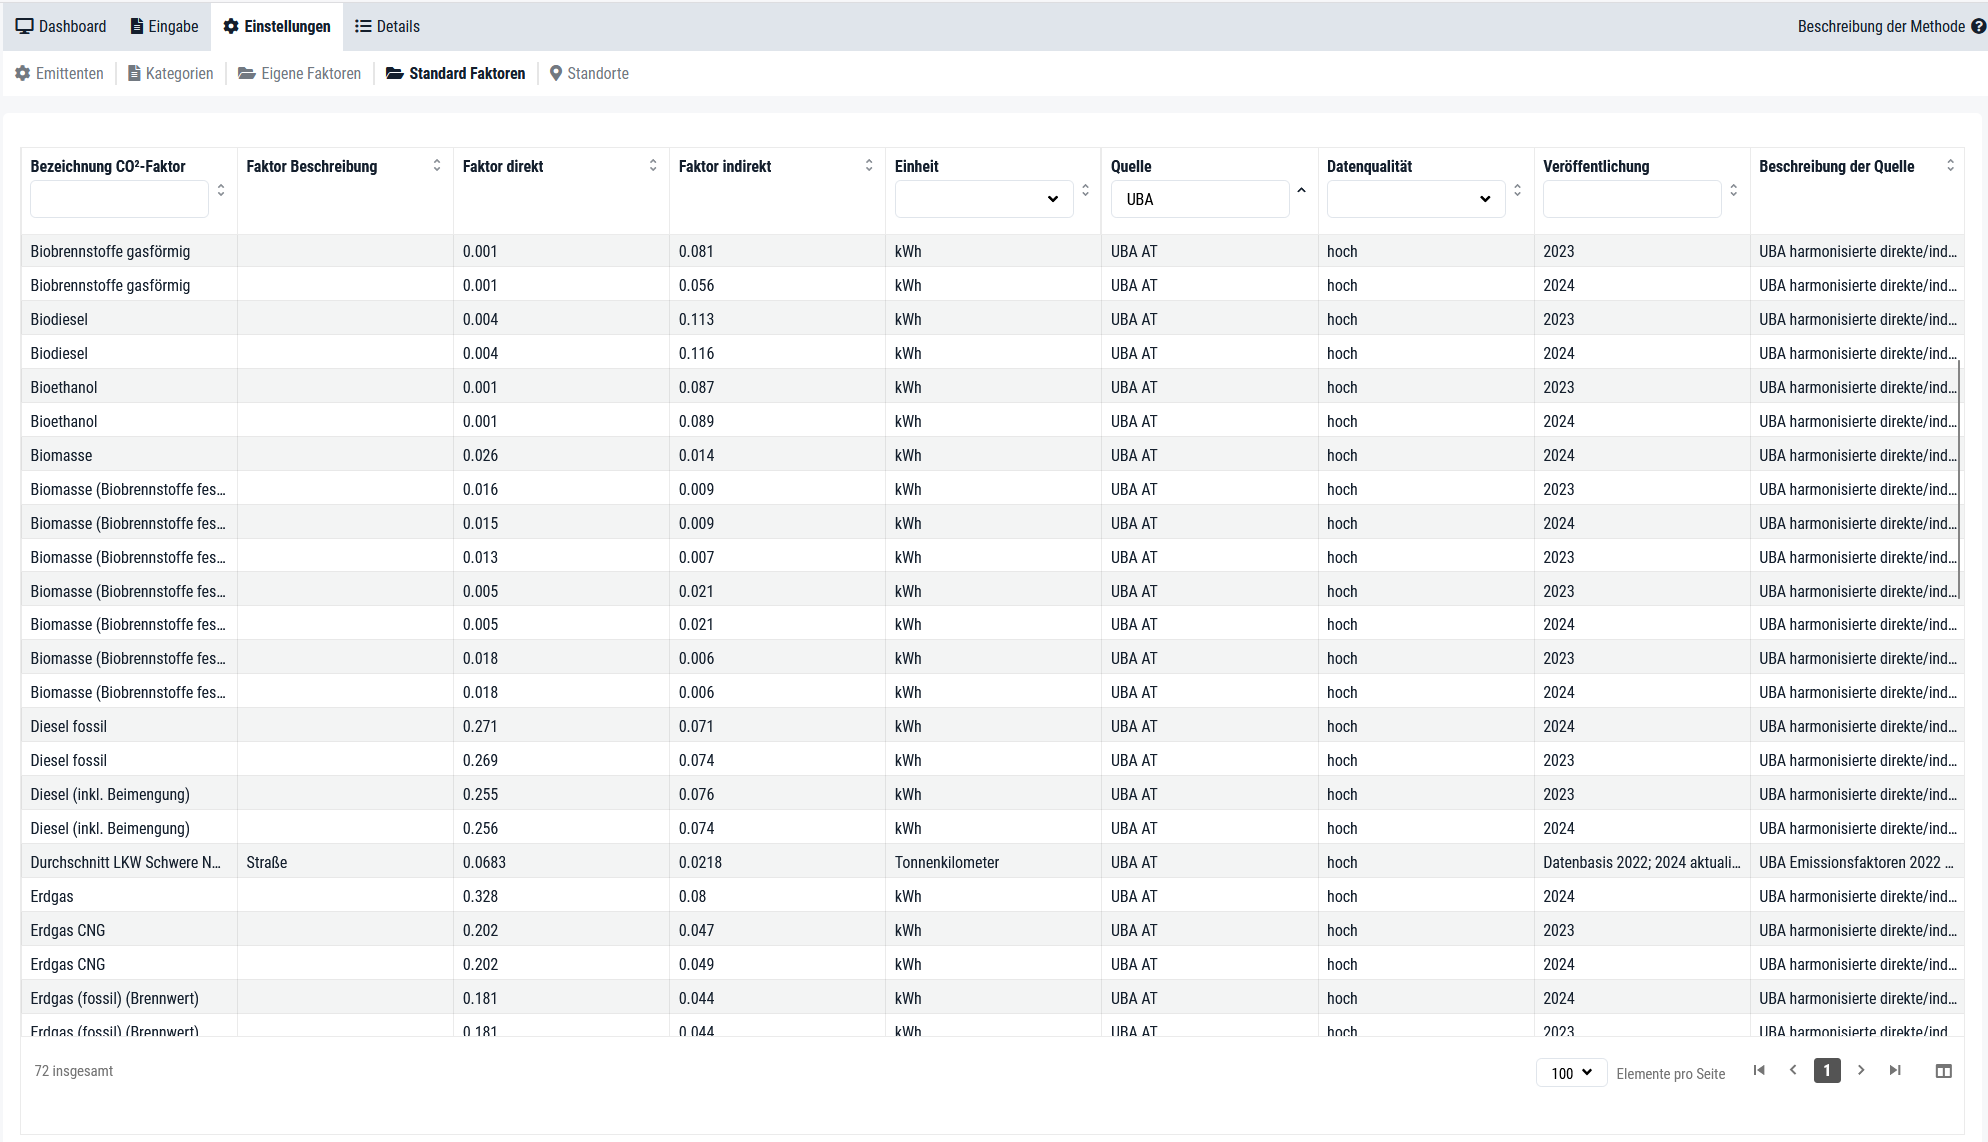Click the Bezeichnung CO²-Faktor filter field

[119, 199]
